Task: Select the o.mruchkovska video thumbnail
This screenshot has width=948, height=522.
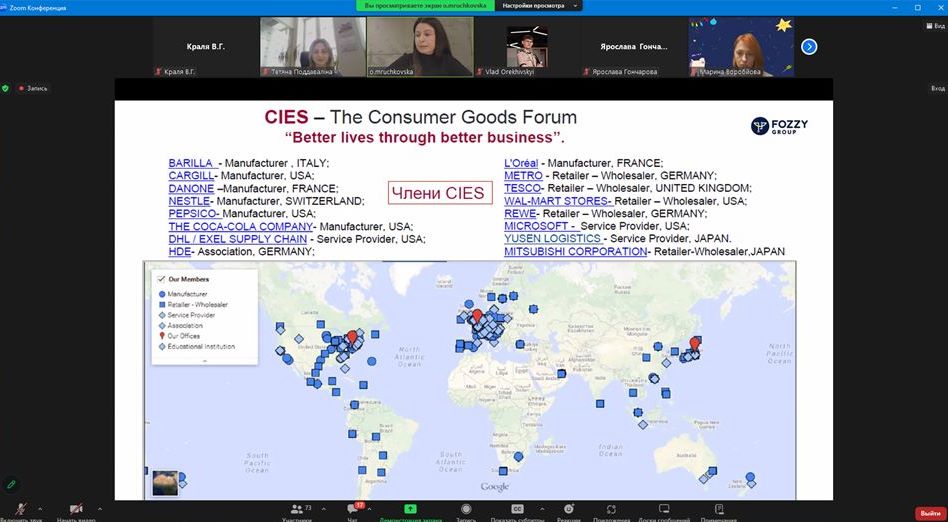Action: tap(419, 46)
